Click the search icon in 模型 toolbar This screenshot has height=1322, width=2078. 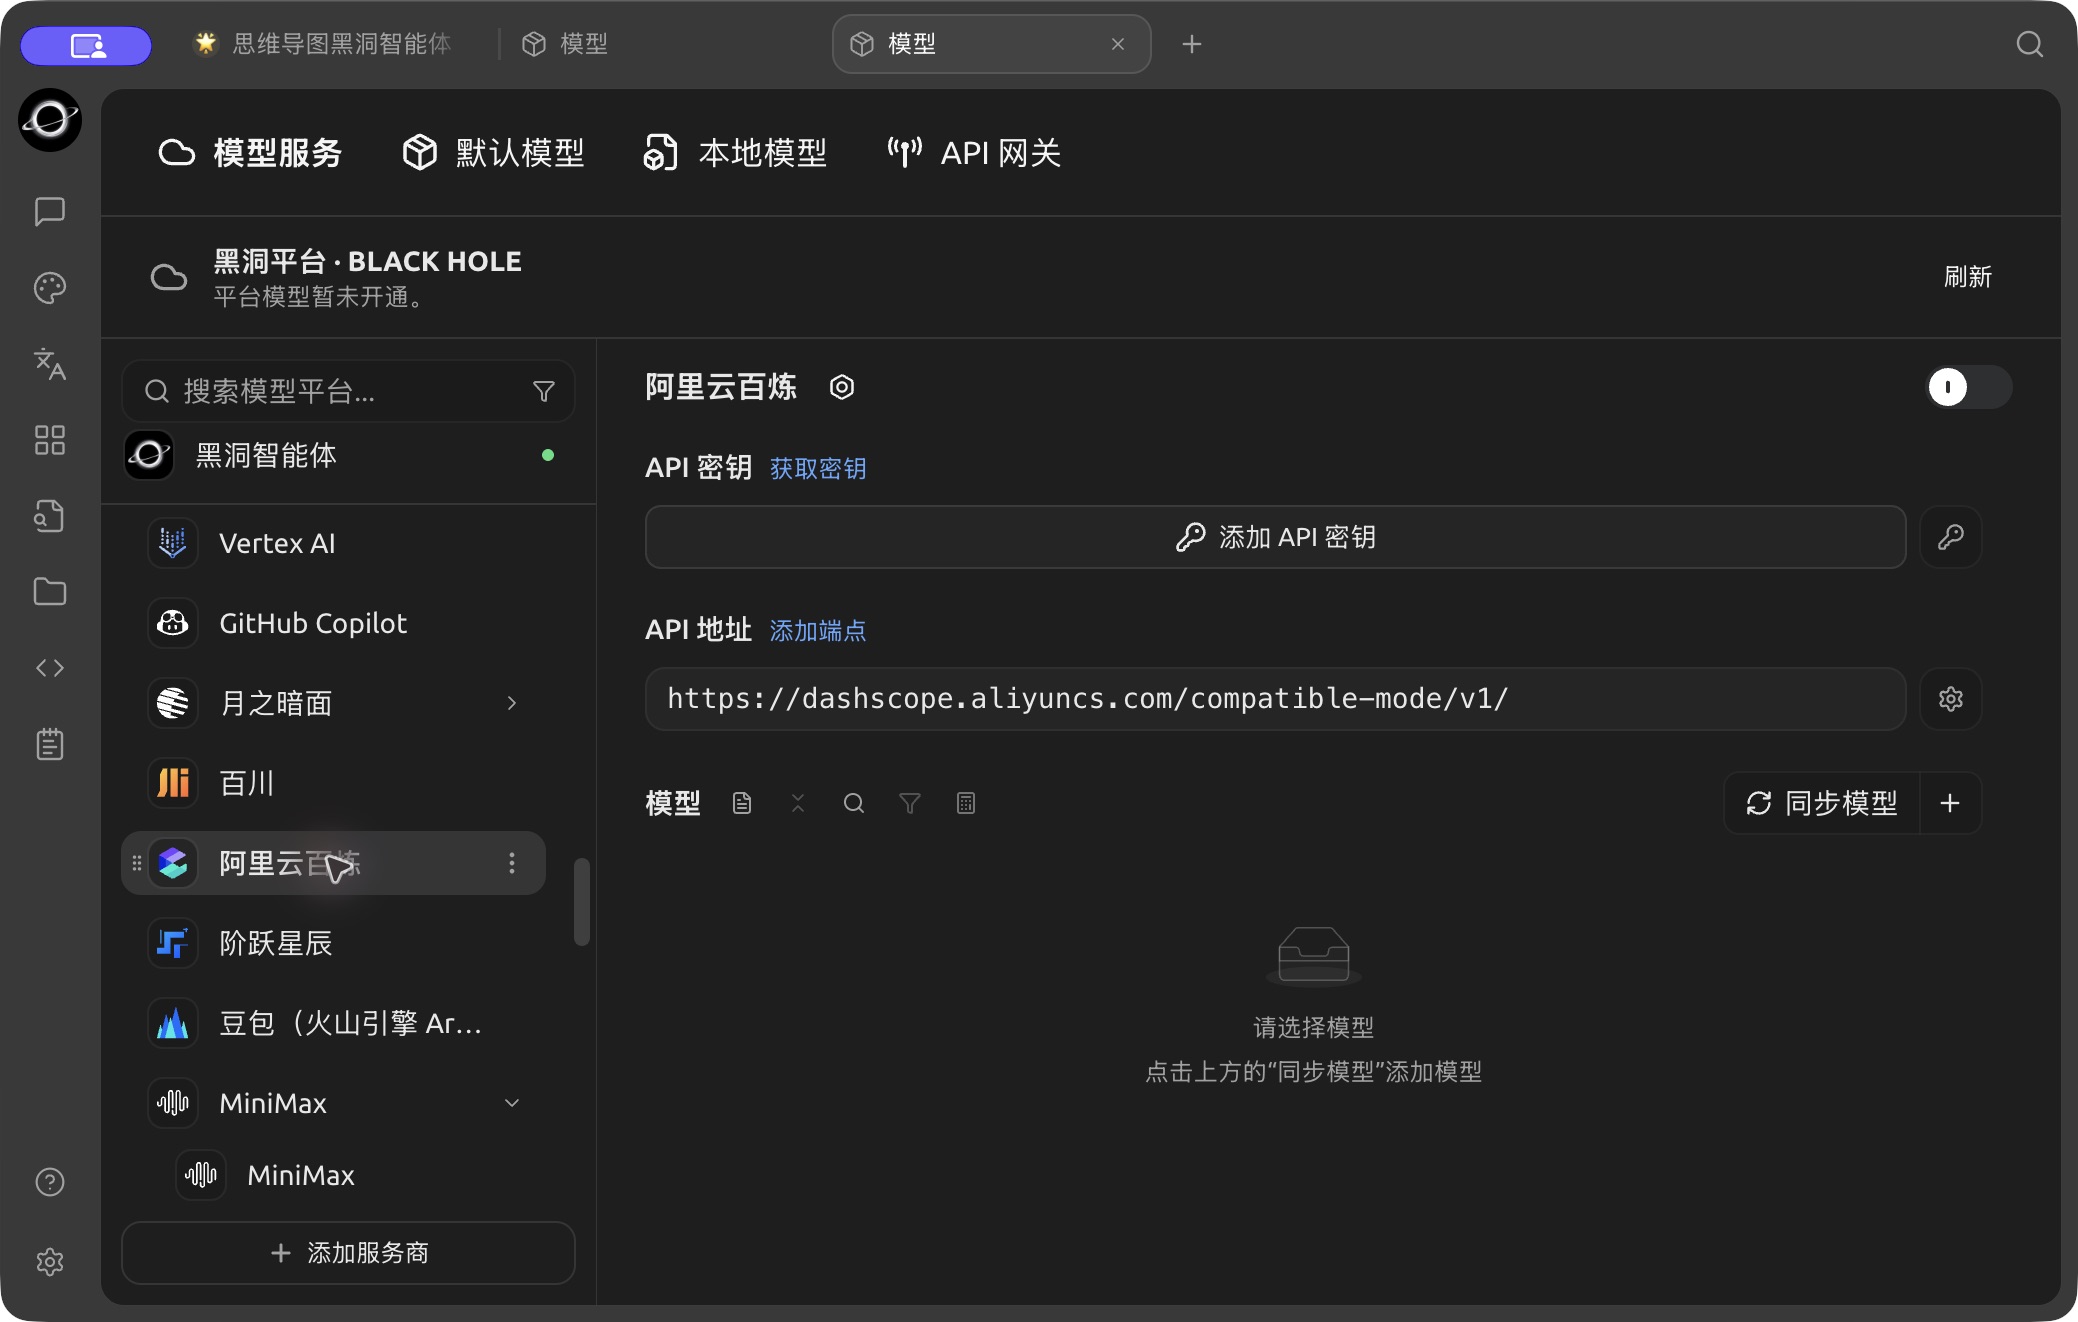(854, 803)
